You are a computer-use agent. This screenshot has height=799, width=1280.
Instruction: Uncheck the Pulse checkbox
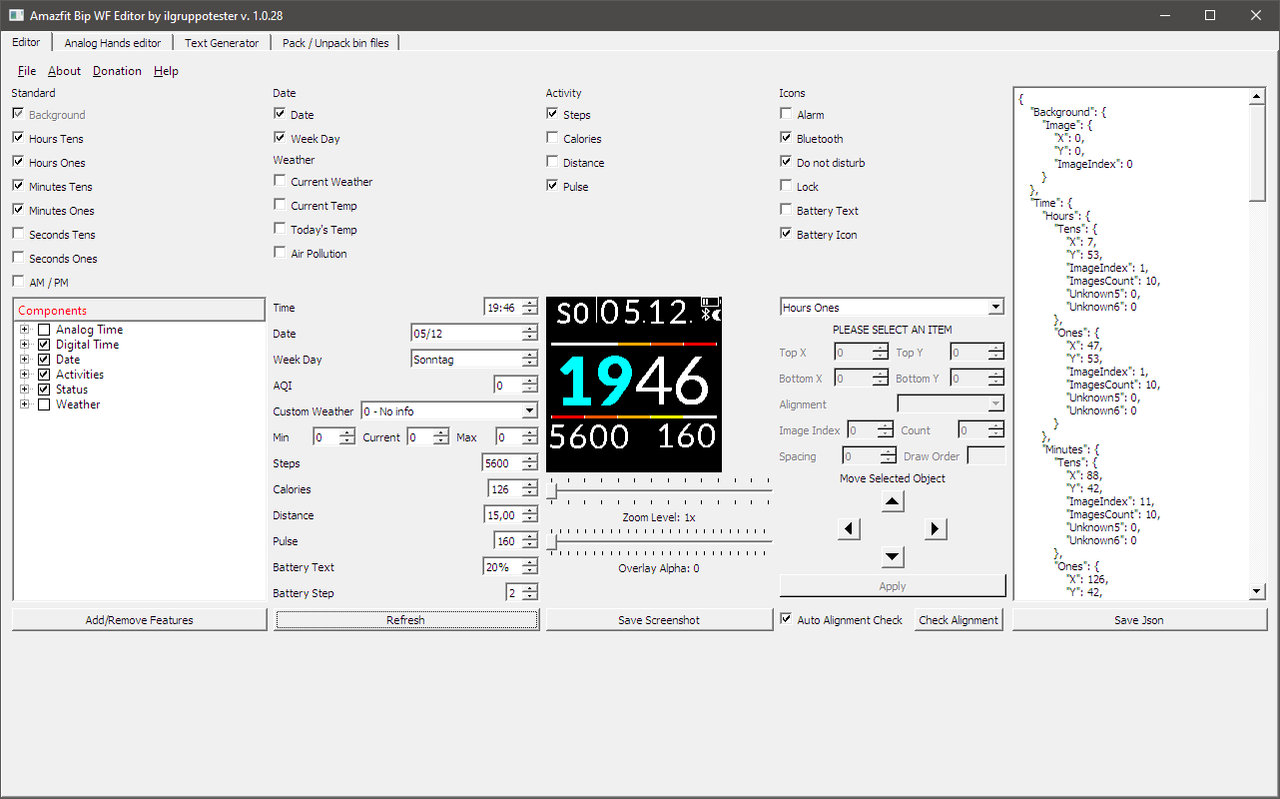pyautogui.click(x=552, y=186)
